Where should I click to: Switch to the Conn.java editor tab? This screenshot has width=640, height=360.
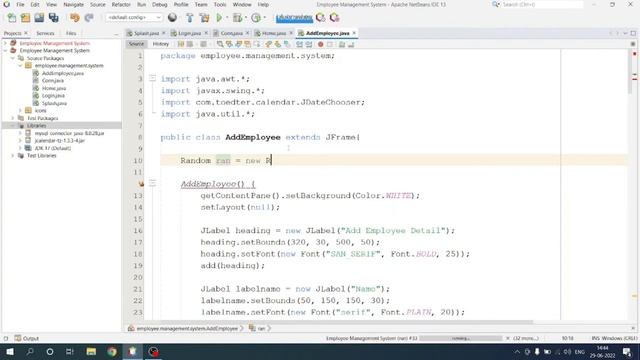231,33
